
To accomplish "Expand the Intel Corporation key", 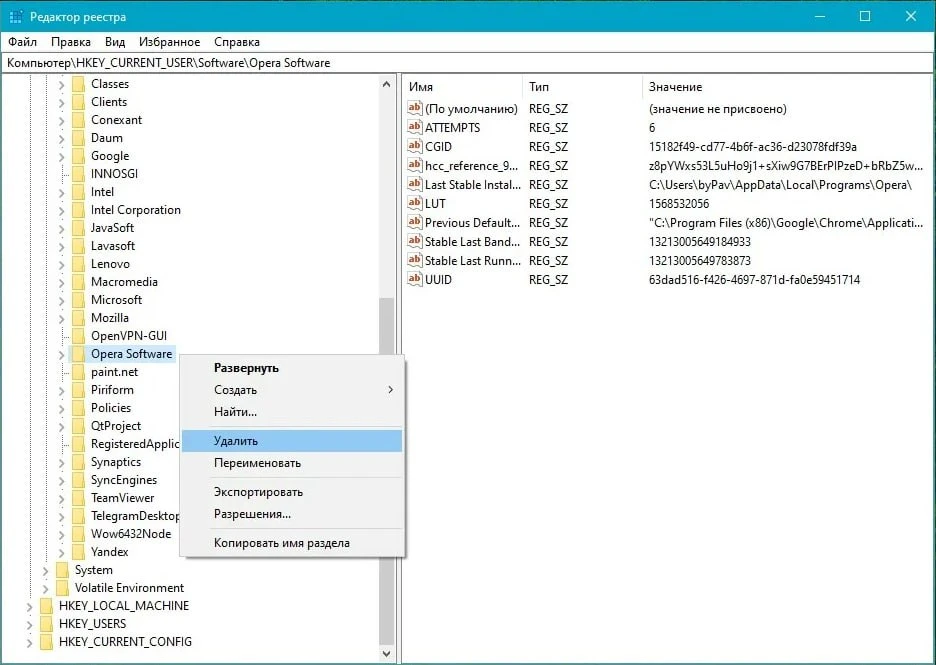I will (x=61, y=211).
